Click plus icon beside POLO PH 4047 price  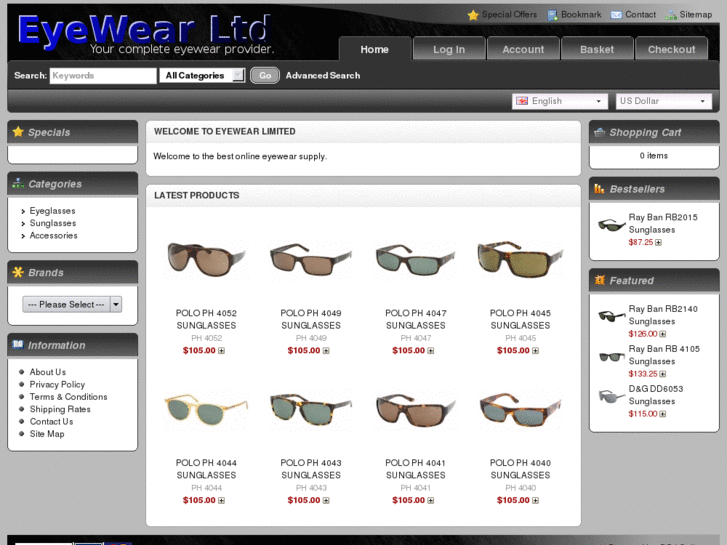click(431, 351)
